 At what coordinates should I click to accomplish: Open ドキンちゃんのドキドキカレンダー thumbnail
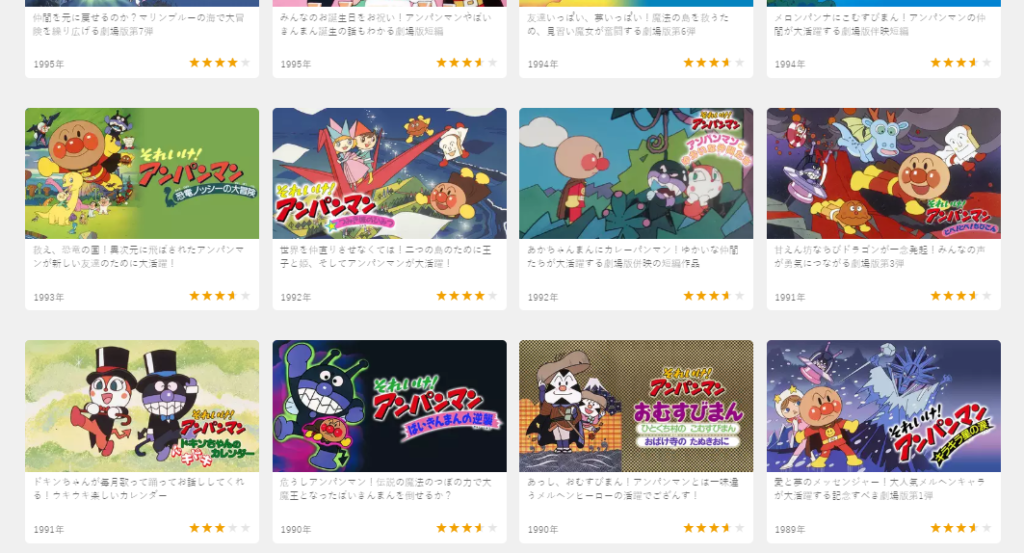tap(142, 405)
